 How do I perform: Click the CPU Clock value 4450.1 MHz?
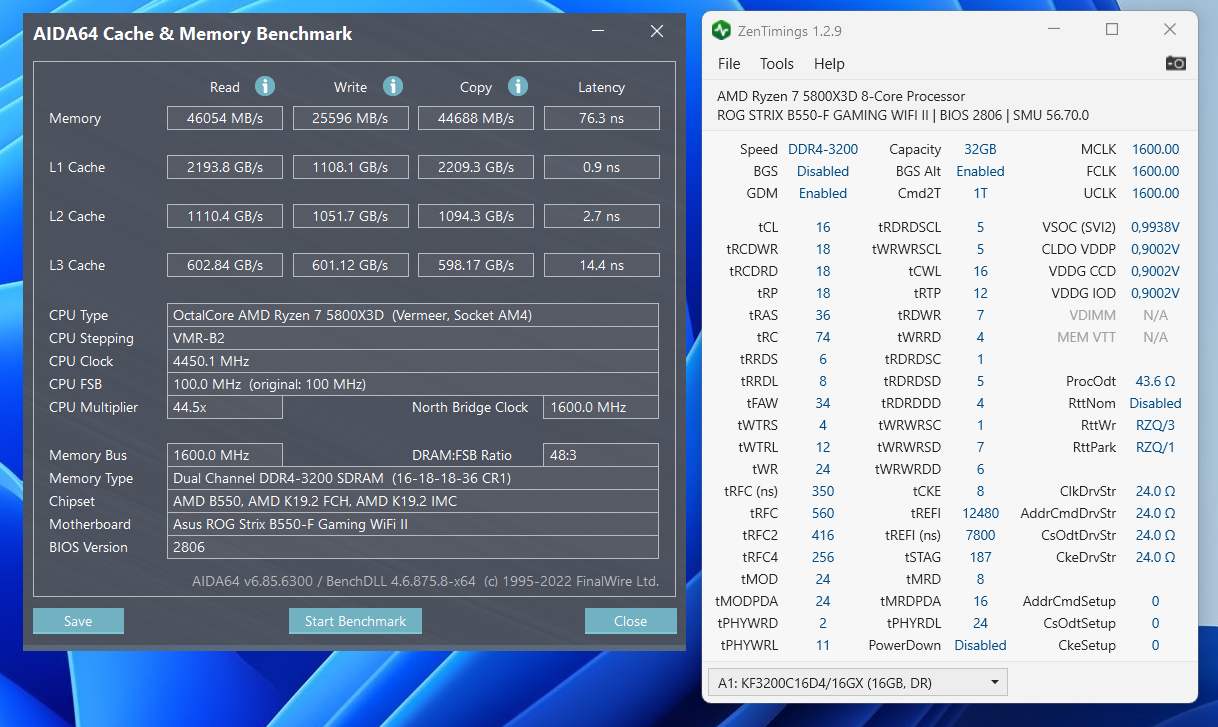(x=412, y=361)
